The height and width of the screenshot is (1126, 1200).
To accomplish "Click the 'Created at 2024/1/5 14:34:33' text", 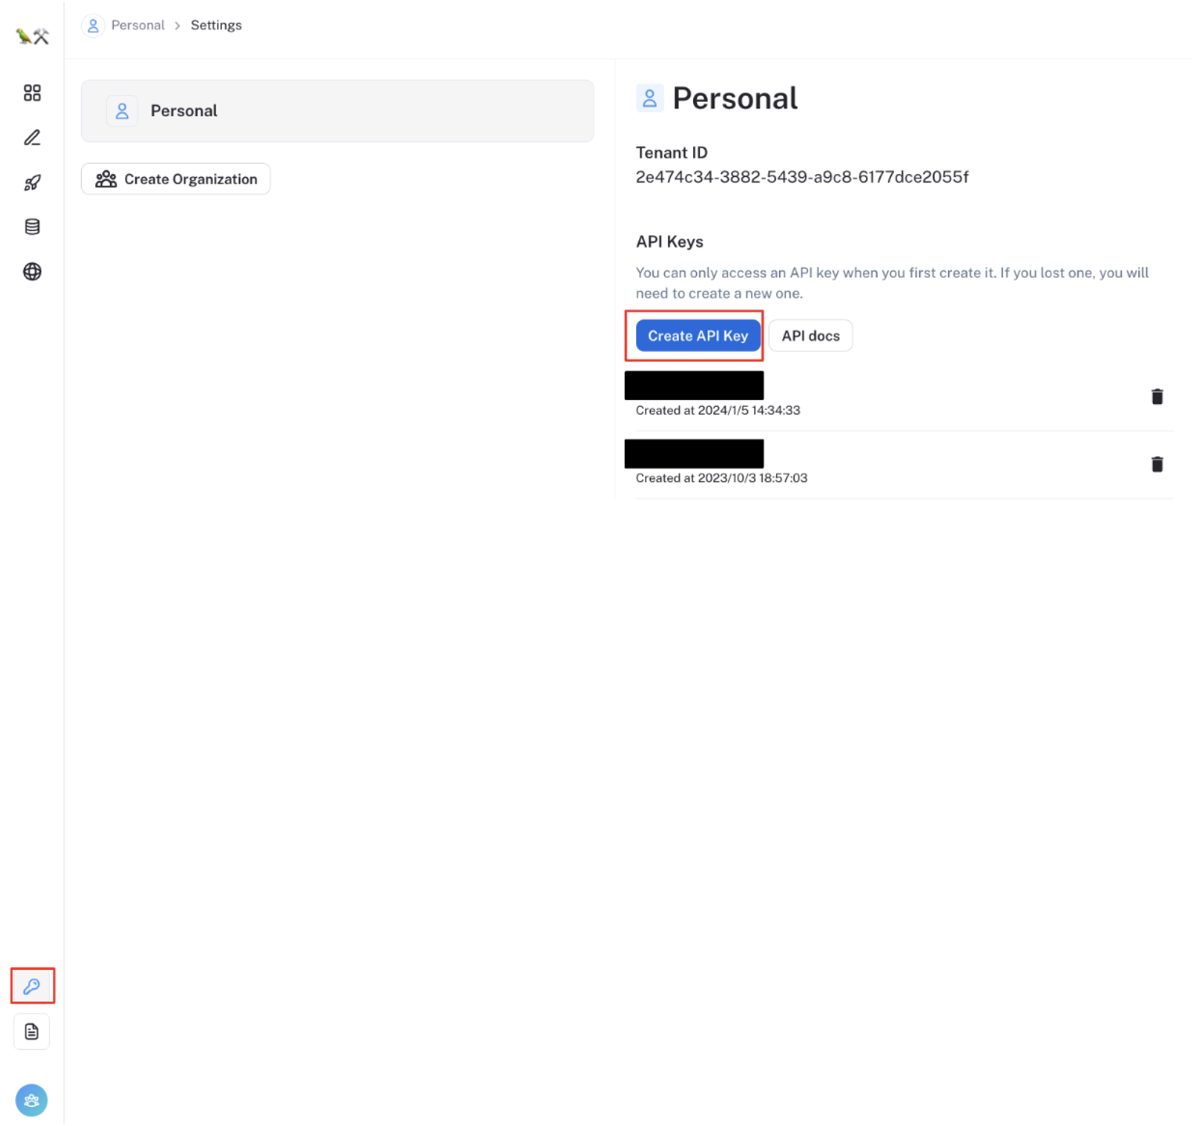I will [718, 410].
